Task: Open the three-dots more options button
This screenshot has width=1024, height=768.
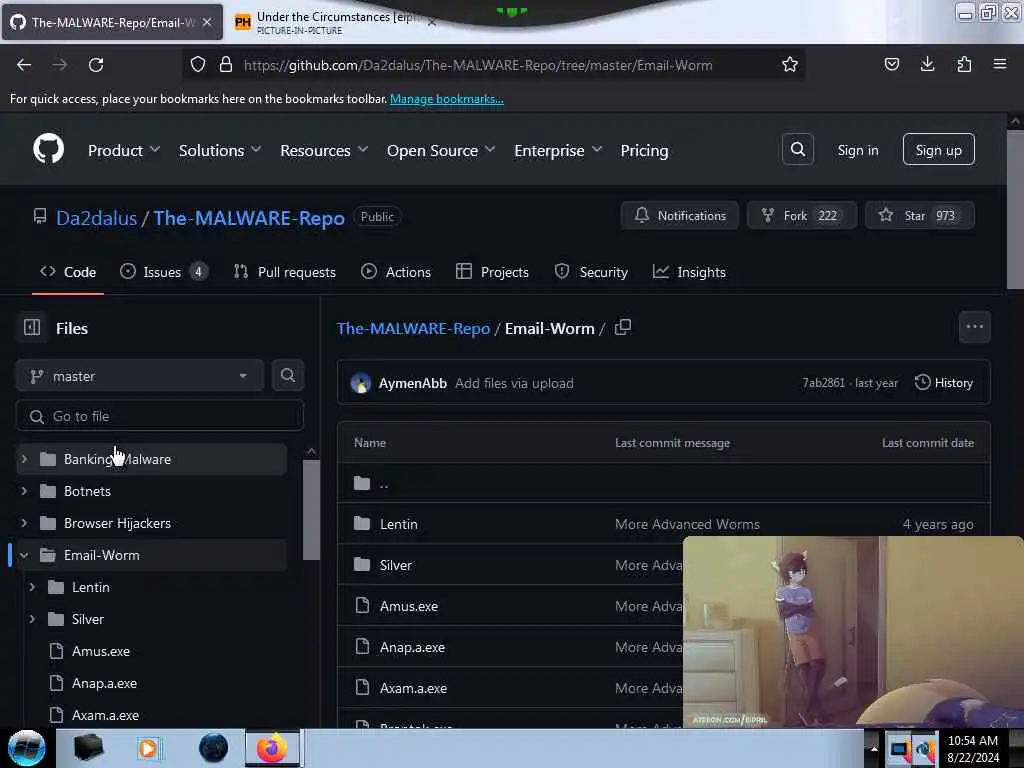Action: pyautogui.click(x=974, y=327)
